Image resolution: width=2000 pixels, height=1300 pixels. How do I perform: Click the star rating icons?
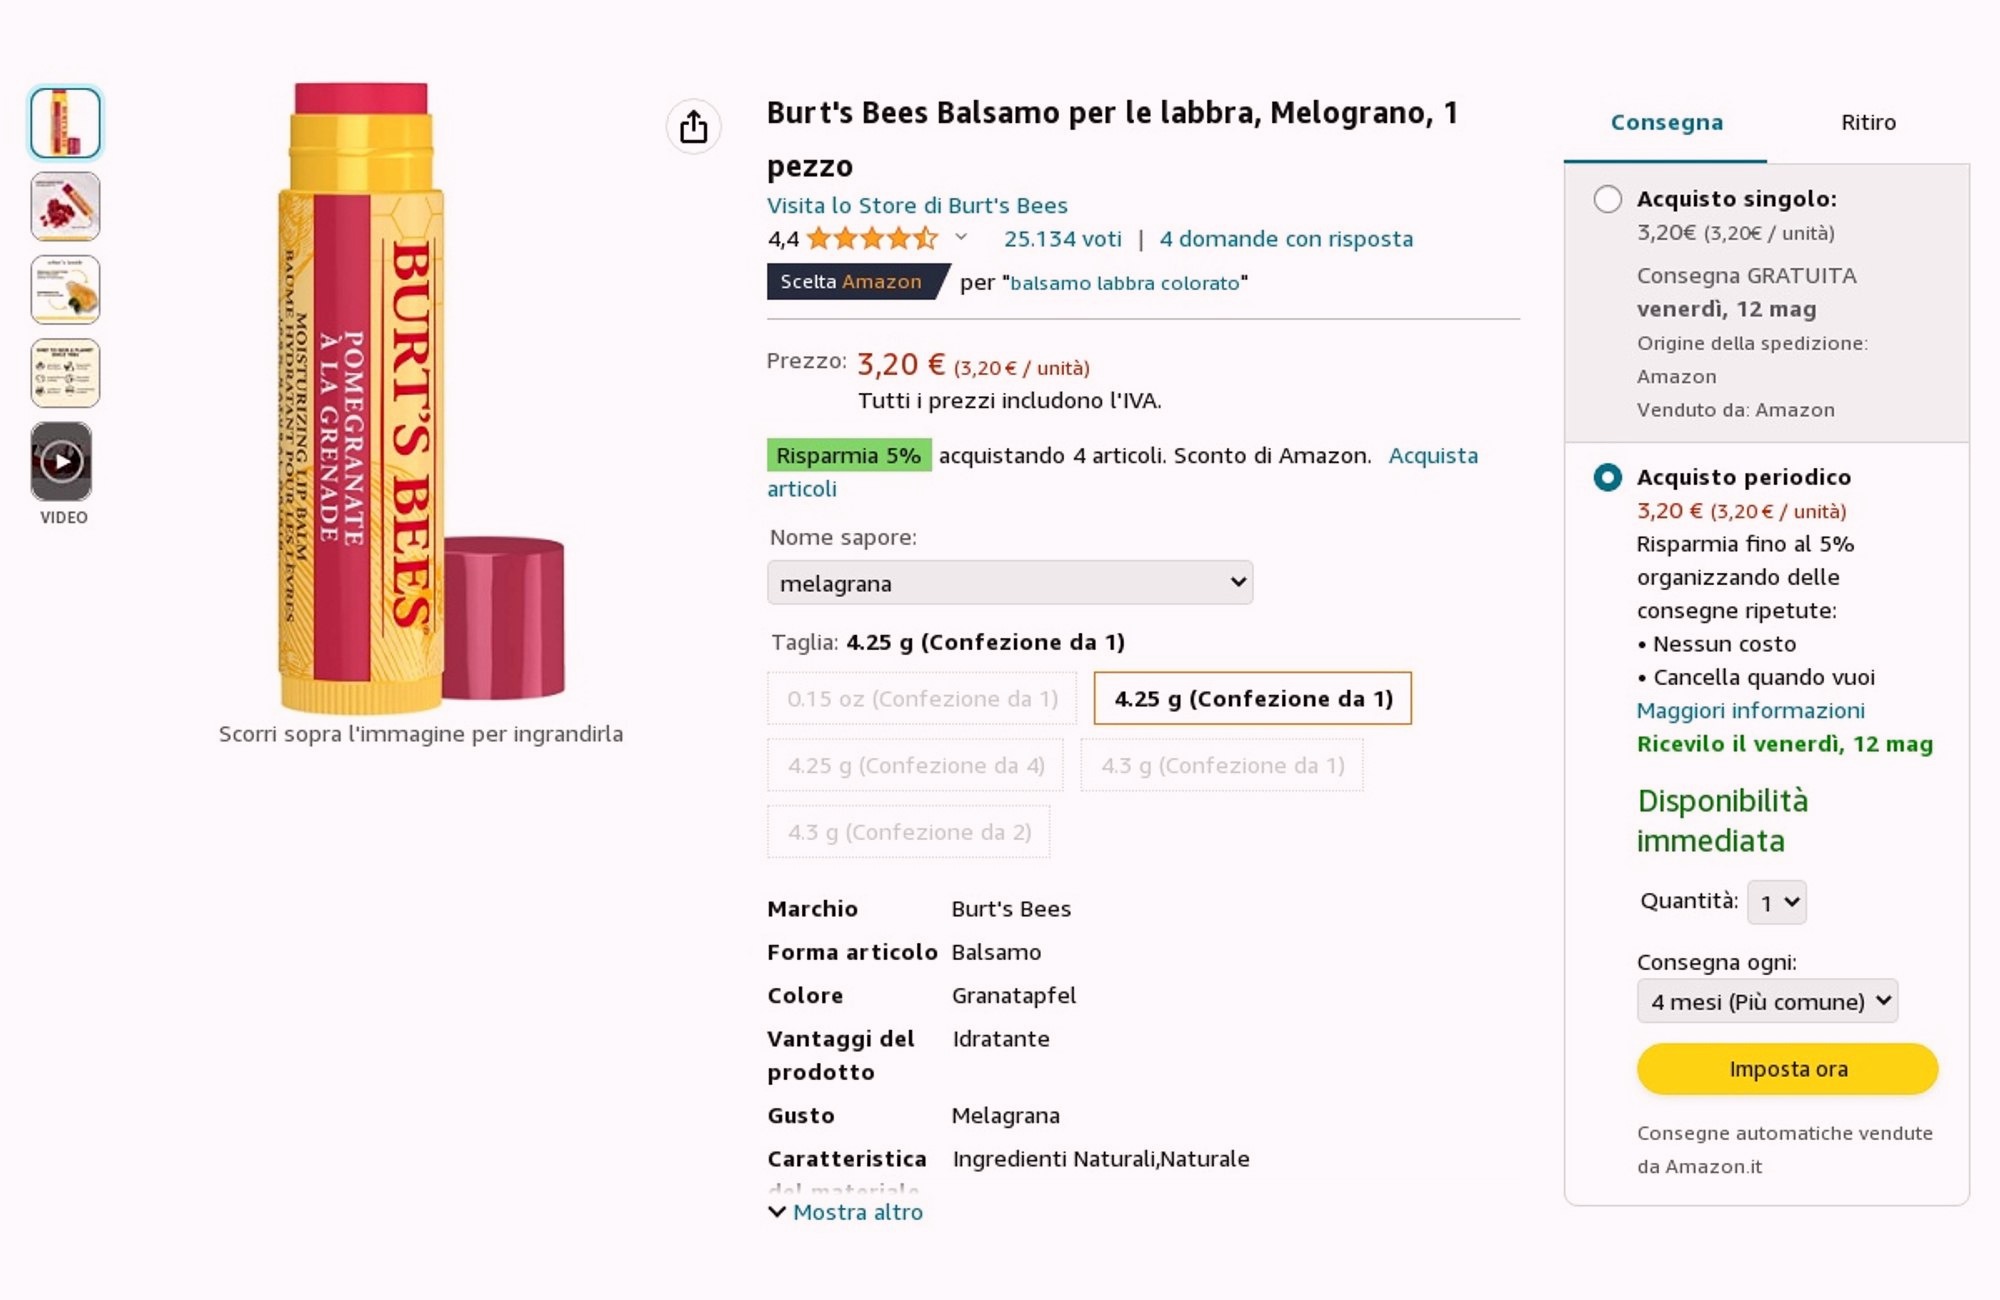point(872,238)
